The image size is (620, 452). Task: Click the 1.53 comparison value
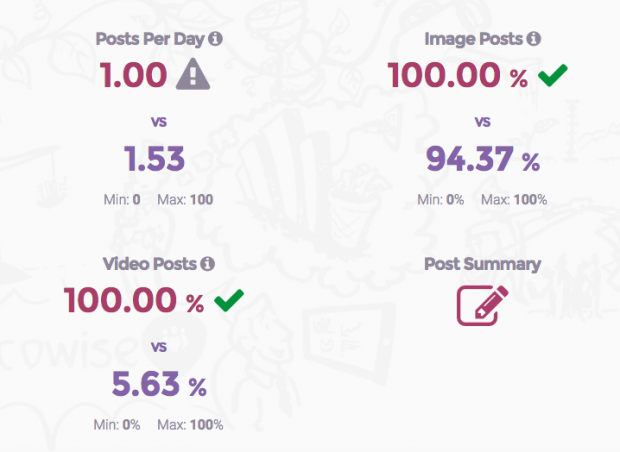coord(155,159)
